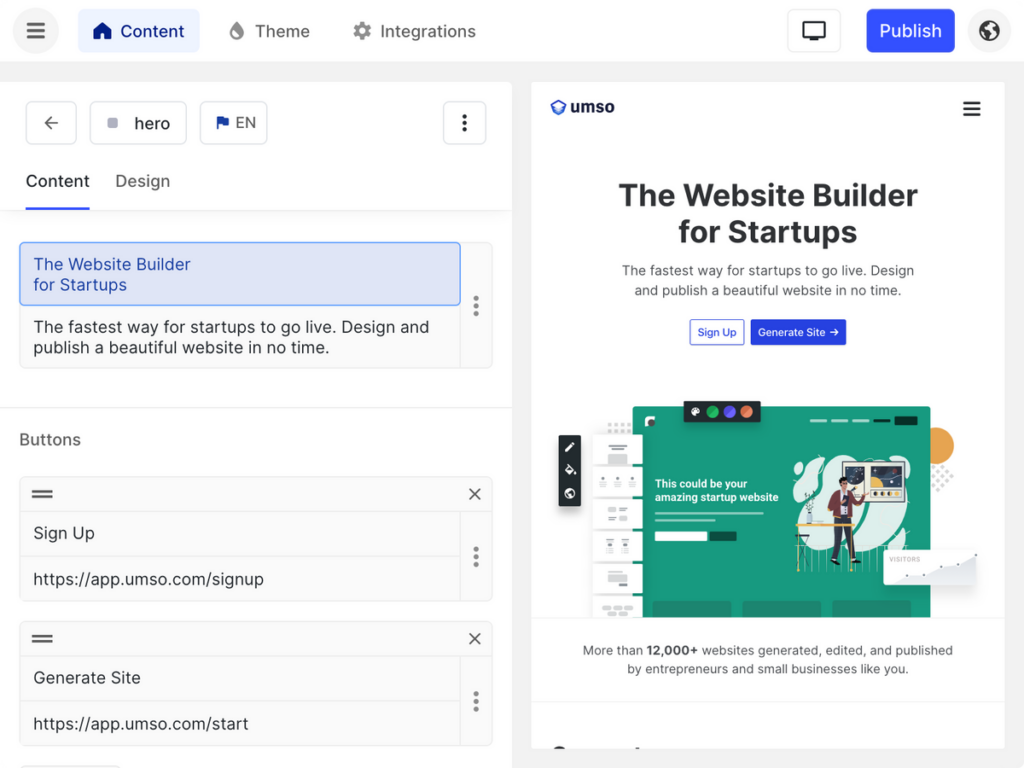Open the Theme tab in top navigation
The height and width of the screenshot is (768, 1024).
pos(269,31)
